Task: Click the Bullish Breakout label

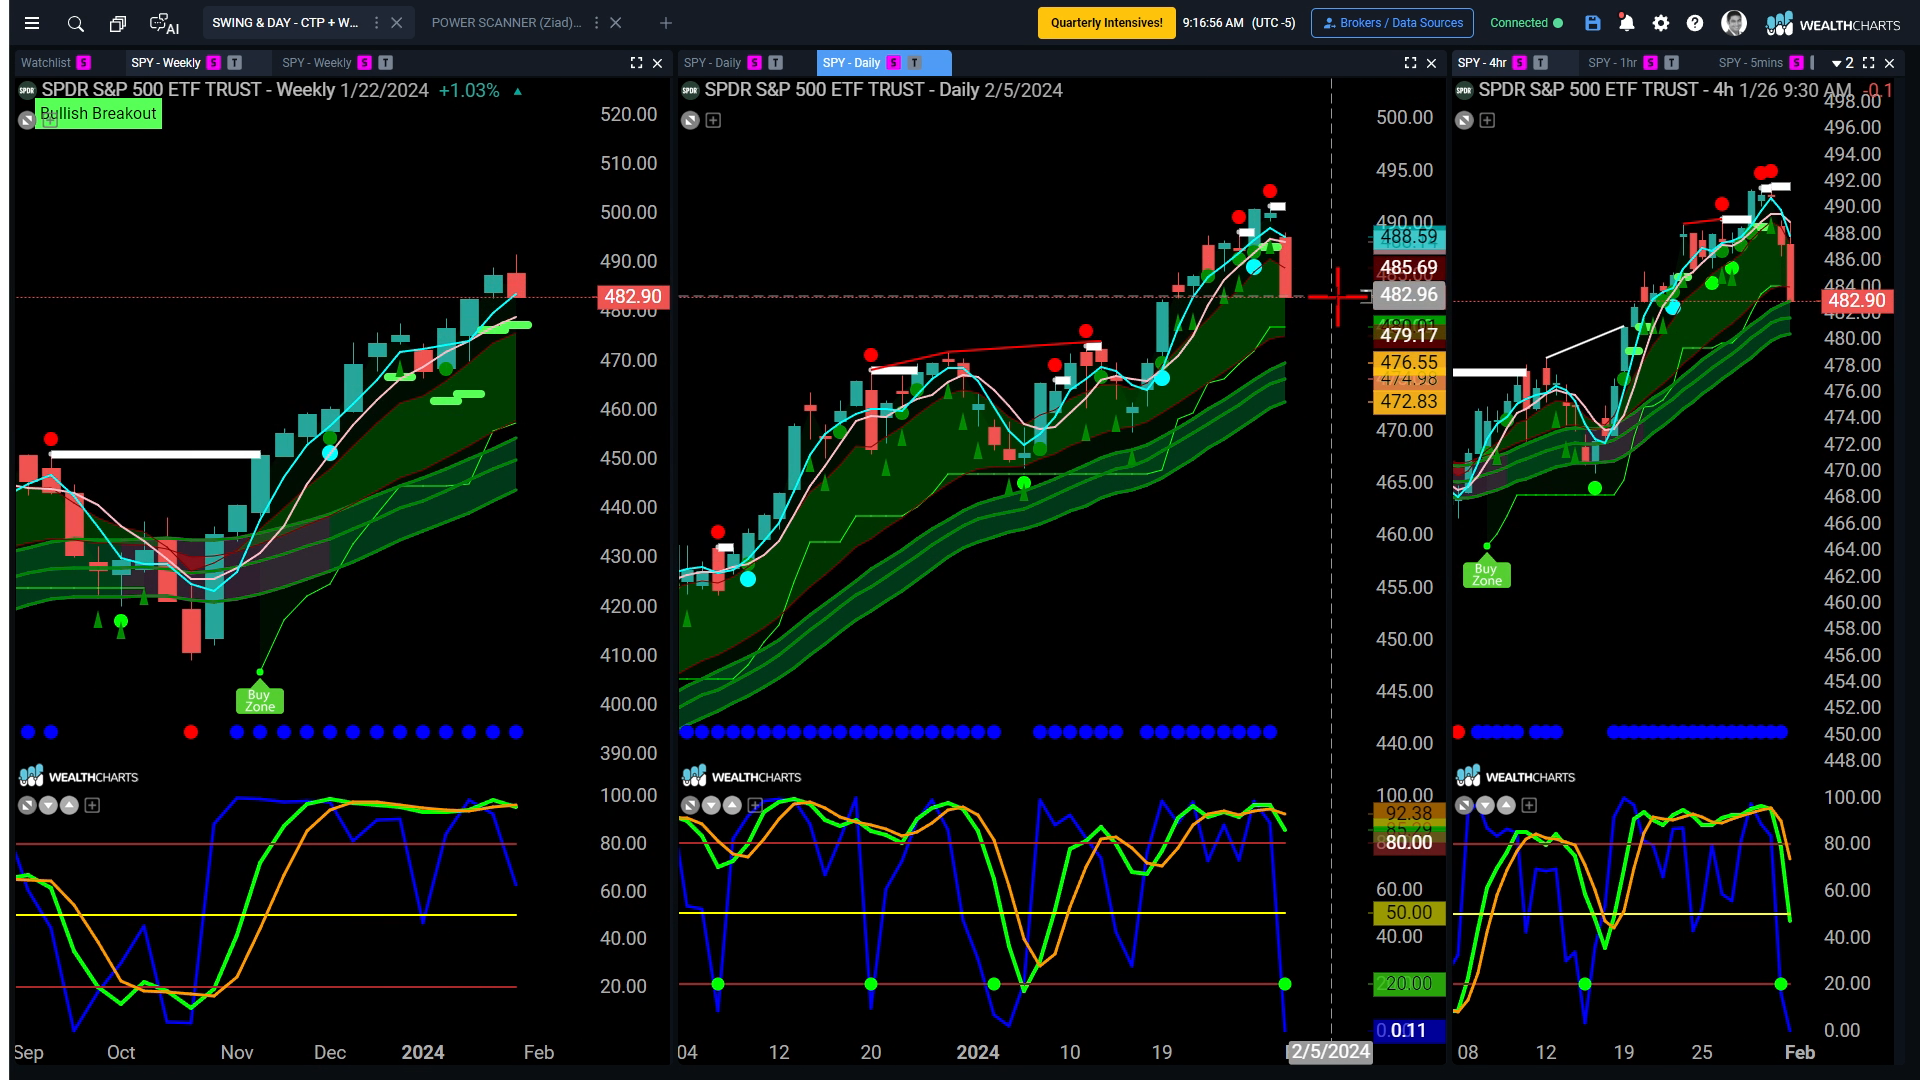Action: tap(98, 114)
